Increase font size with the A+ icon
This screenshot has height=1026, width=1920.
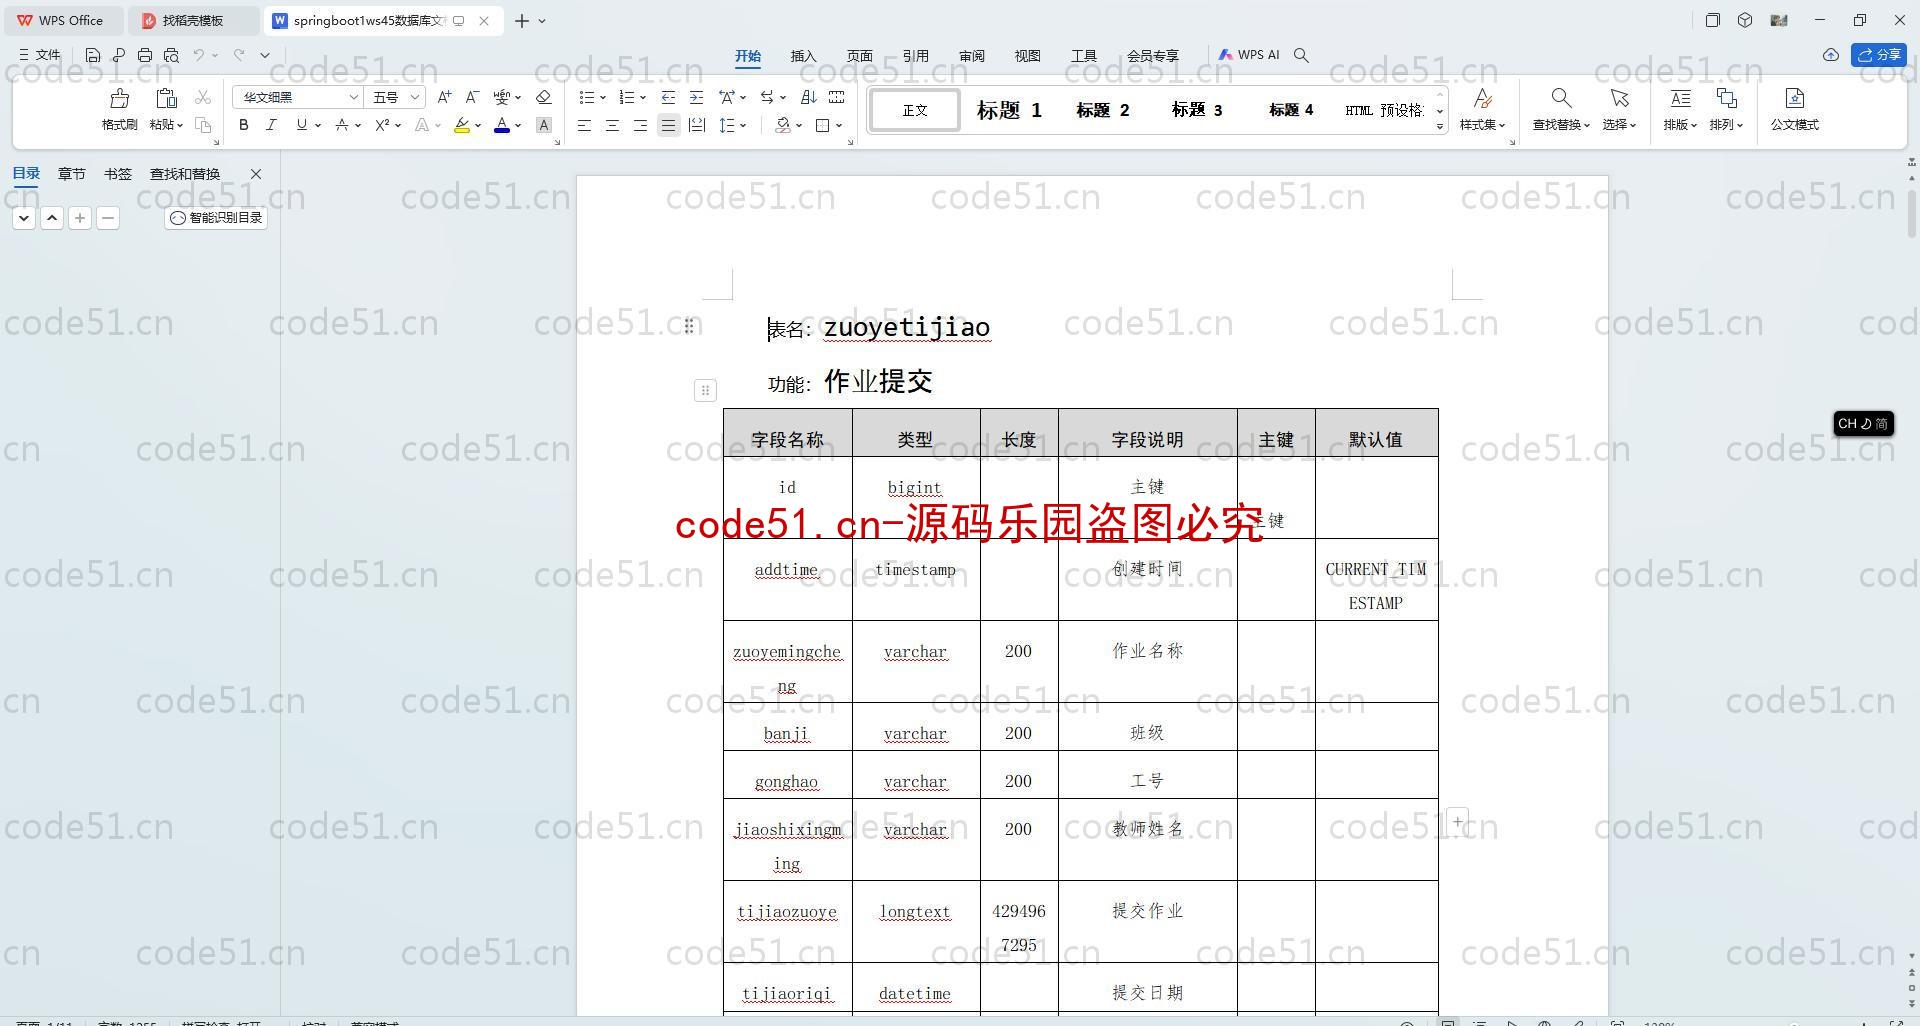point(445,97)
